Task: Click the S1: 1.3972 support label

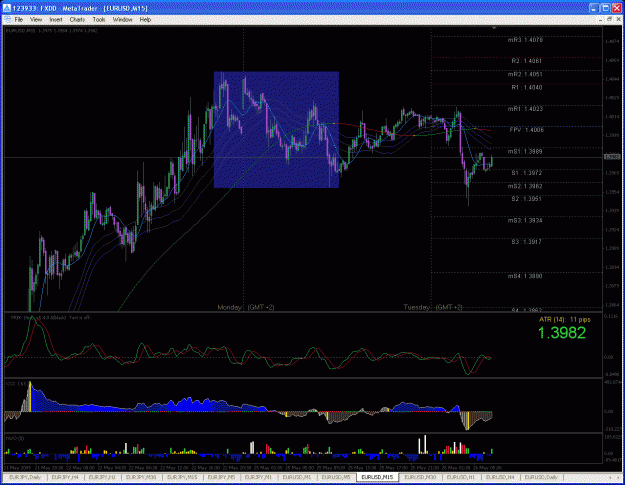Action: (x=527, y=173)
